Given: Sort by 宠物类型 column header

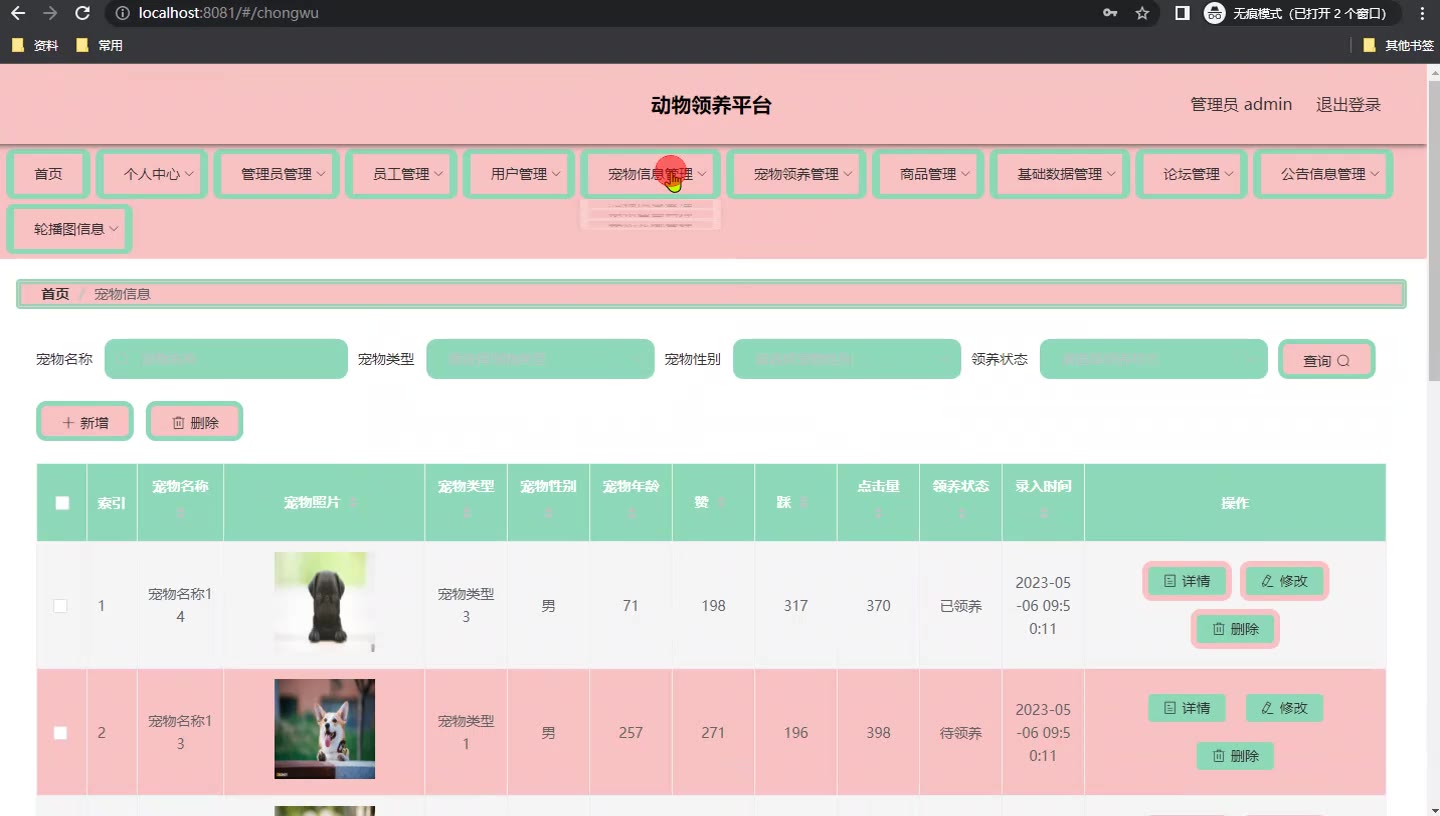Looking at the screenshot, I should tap(466, 500).
